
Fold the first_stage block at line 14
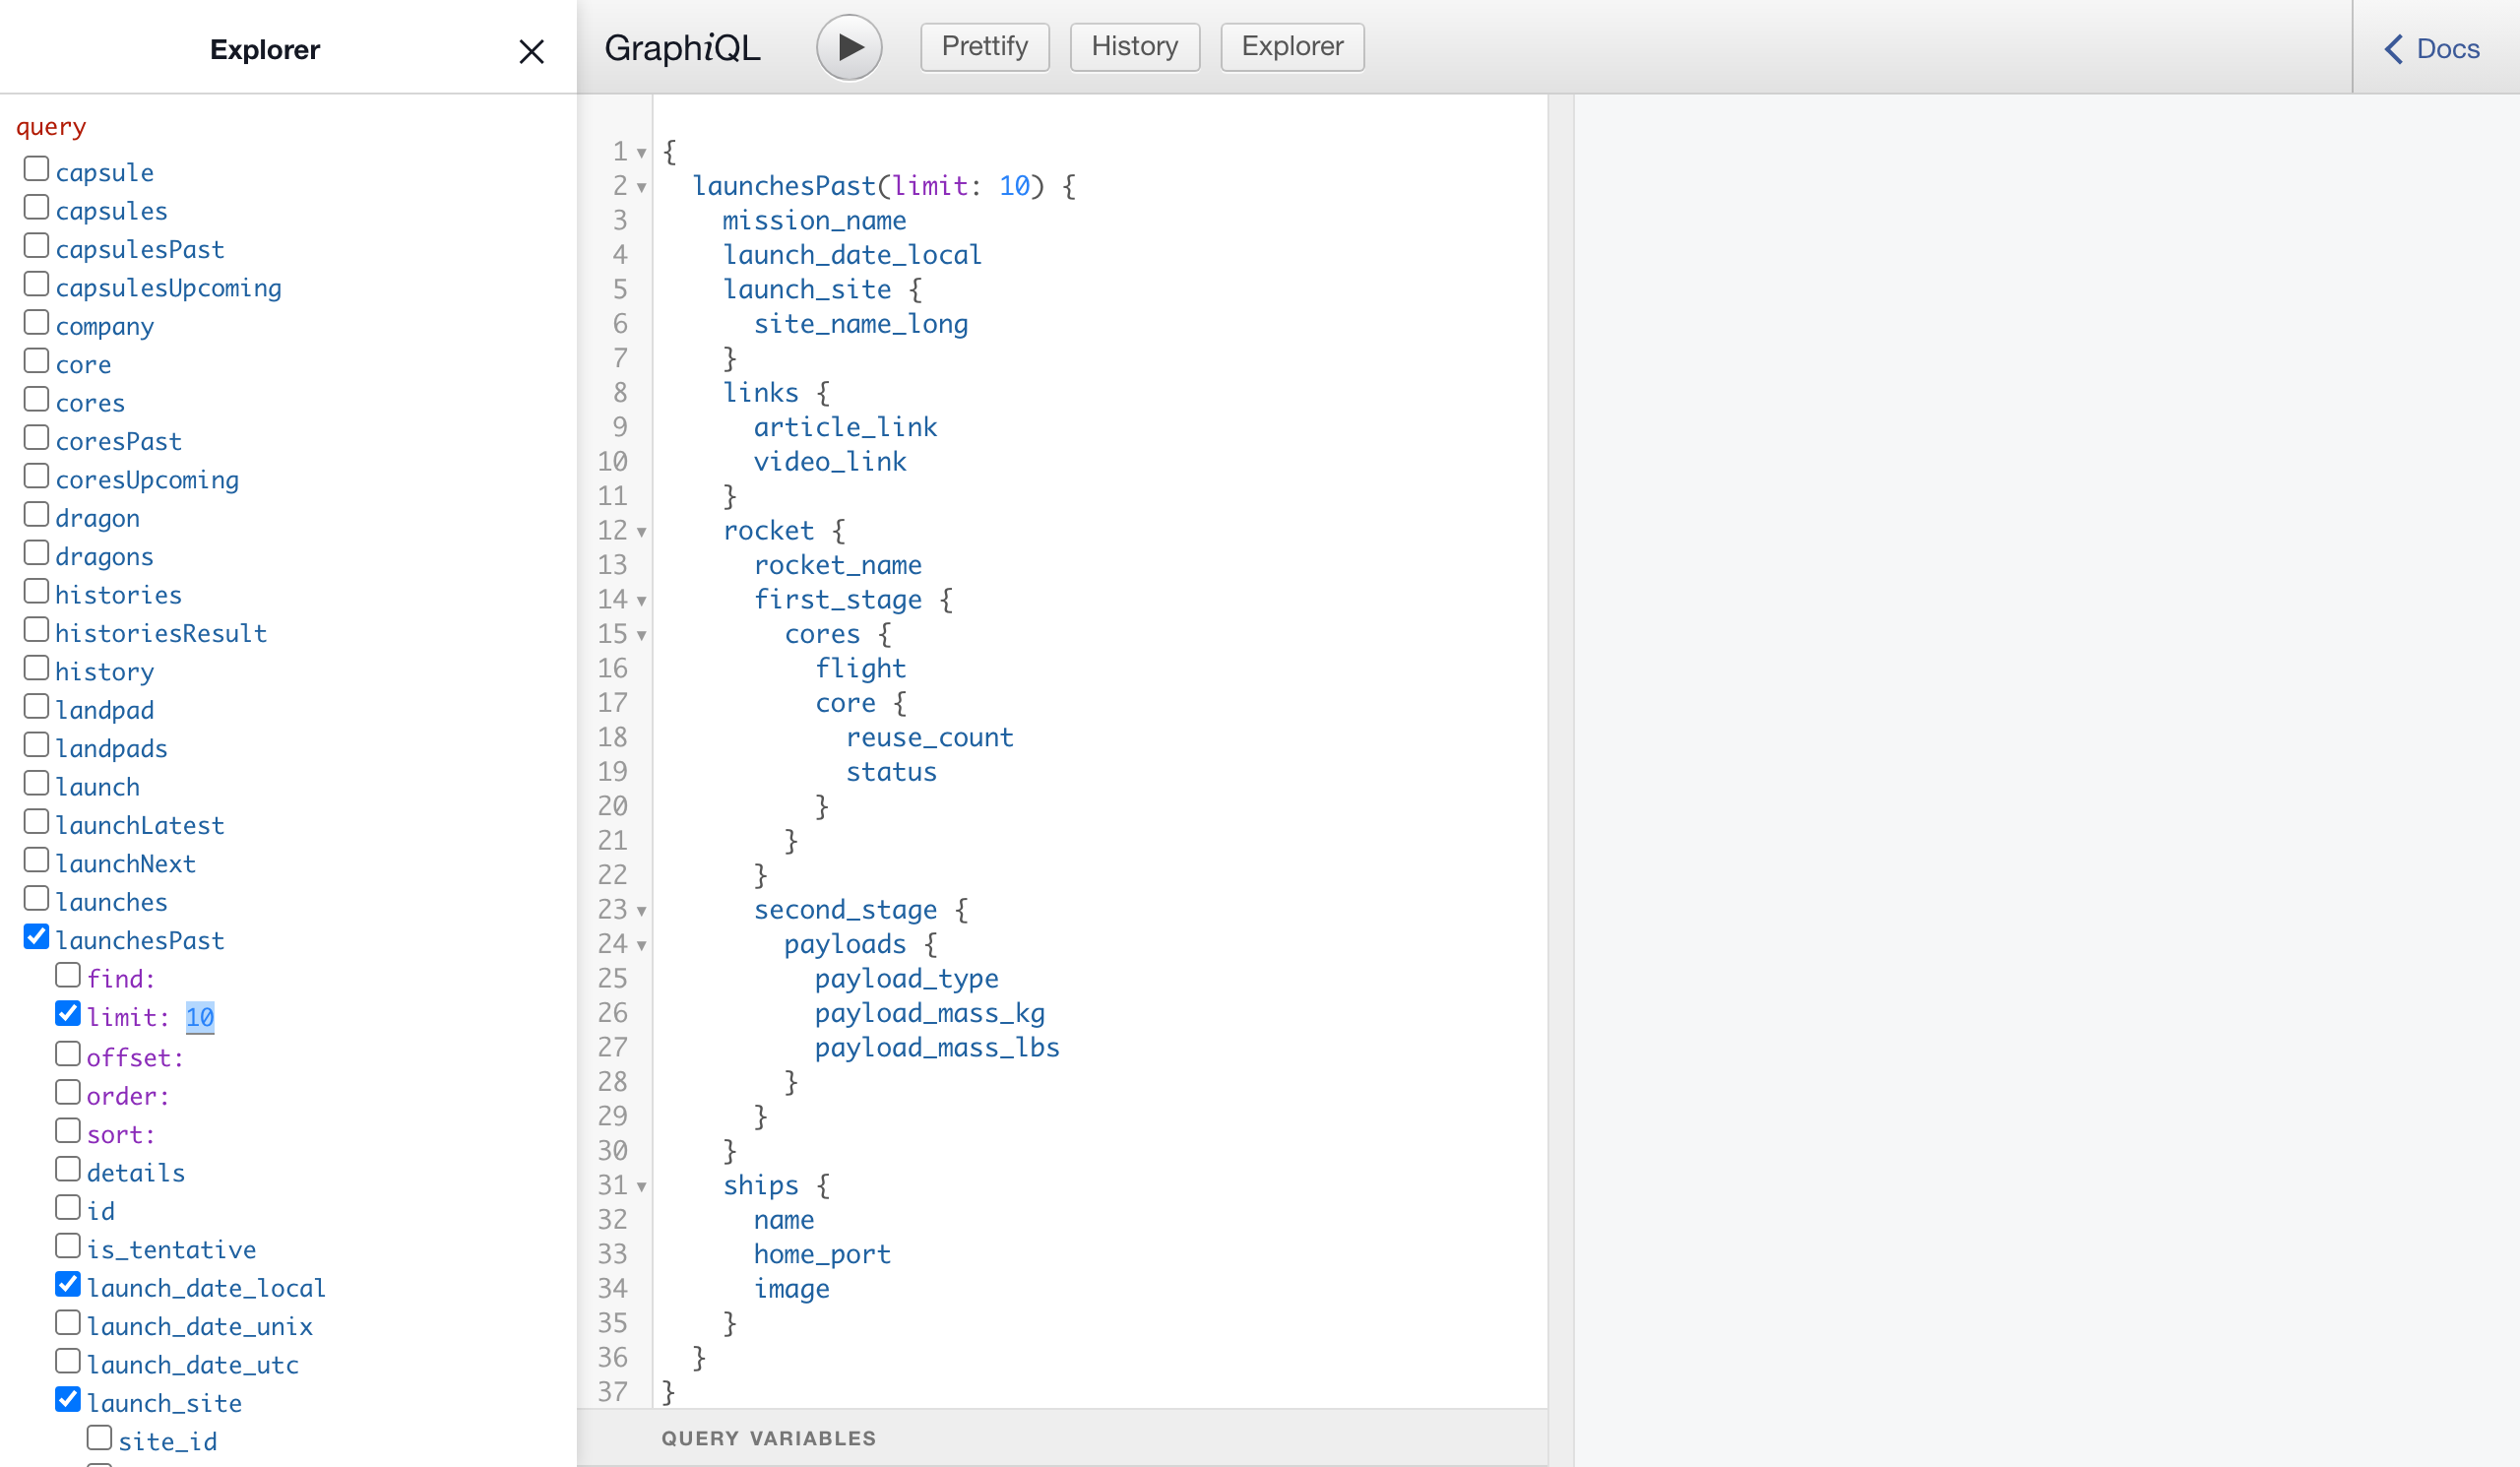point(642,601)
